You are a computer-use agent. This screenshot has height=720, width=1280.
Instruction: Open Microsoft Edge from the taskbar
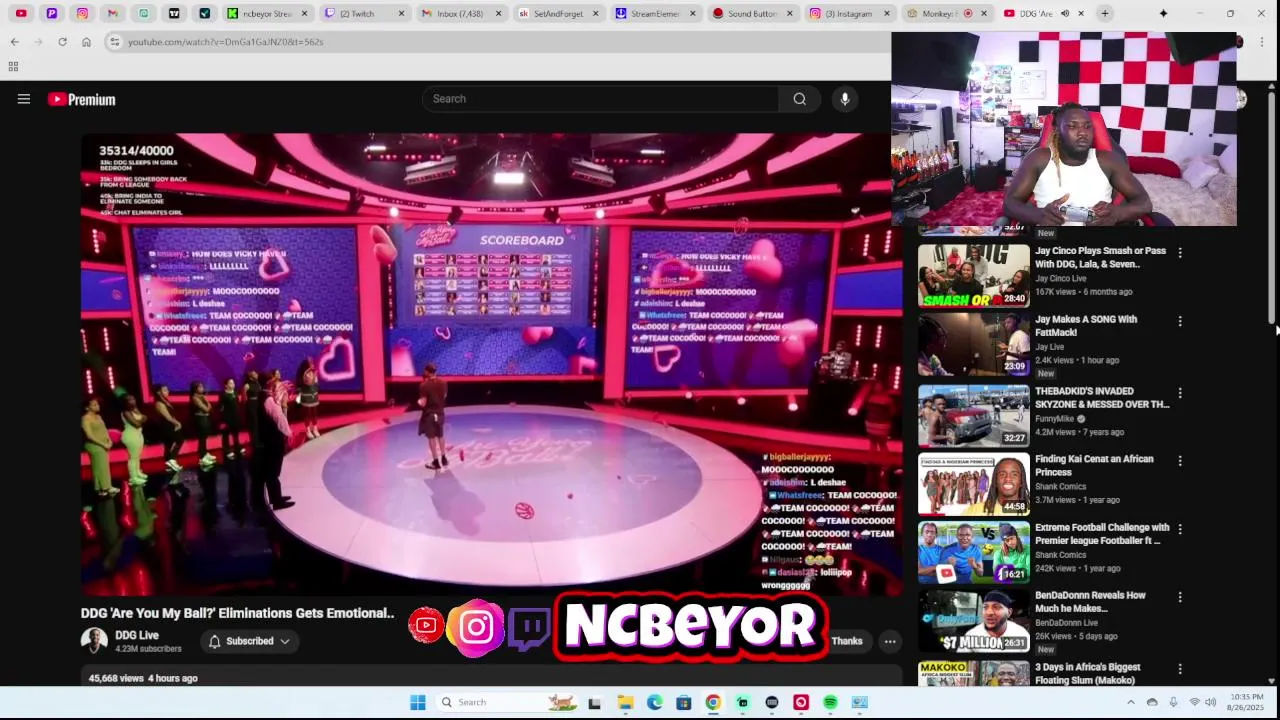click(x=654, y=702)
